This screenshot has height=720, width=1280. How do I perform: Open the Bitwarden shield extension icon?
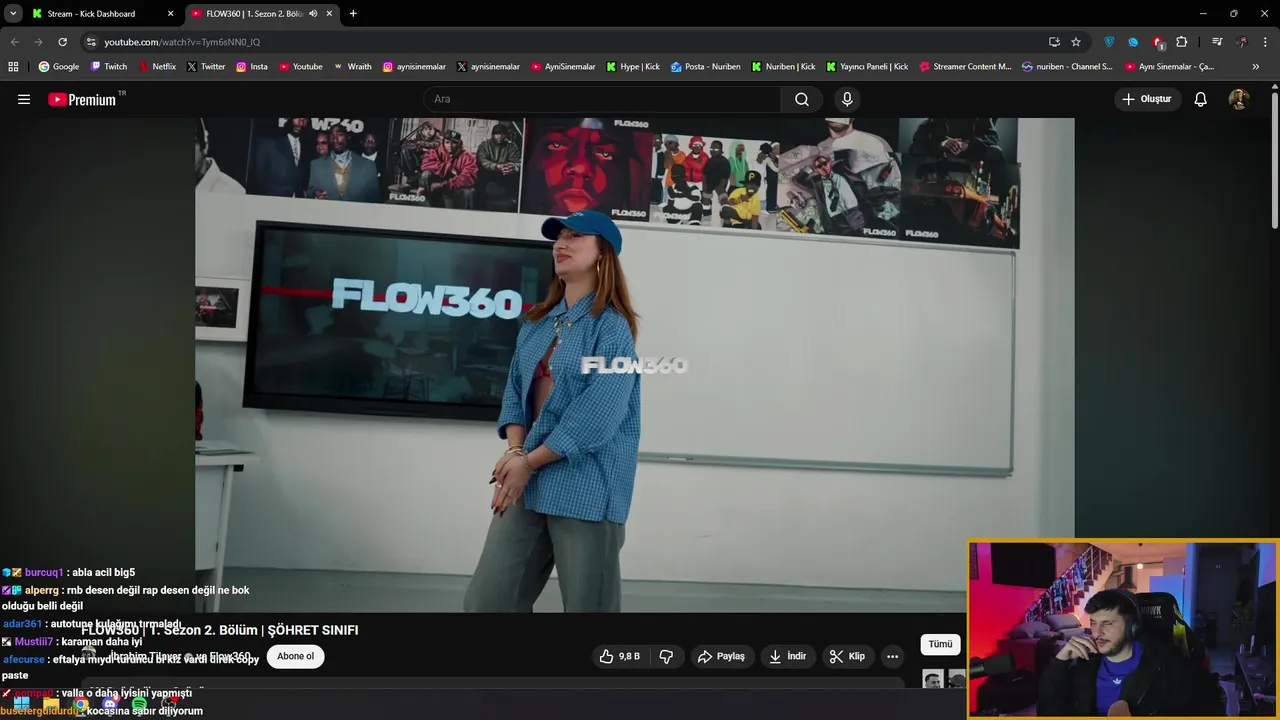pos(1109,42)
